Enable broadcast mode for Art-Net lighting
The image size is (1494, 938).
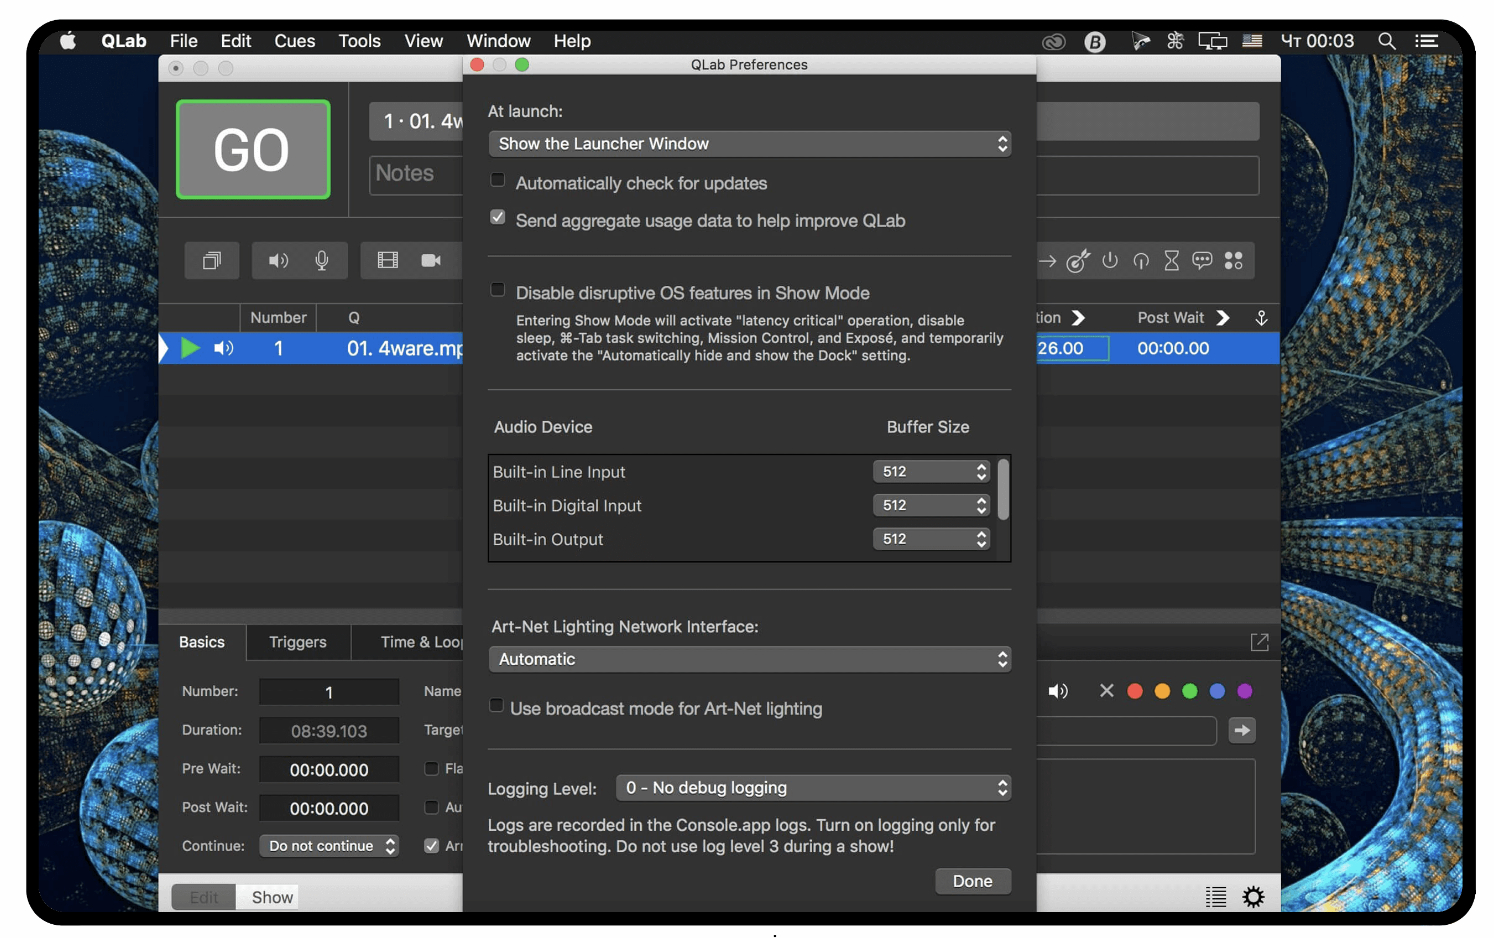point(496,706)
